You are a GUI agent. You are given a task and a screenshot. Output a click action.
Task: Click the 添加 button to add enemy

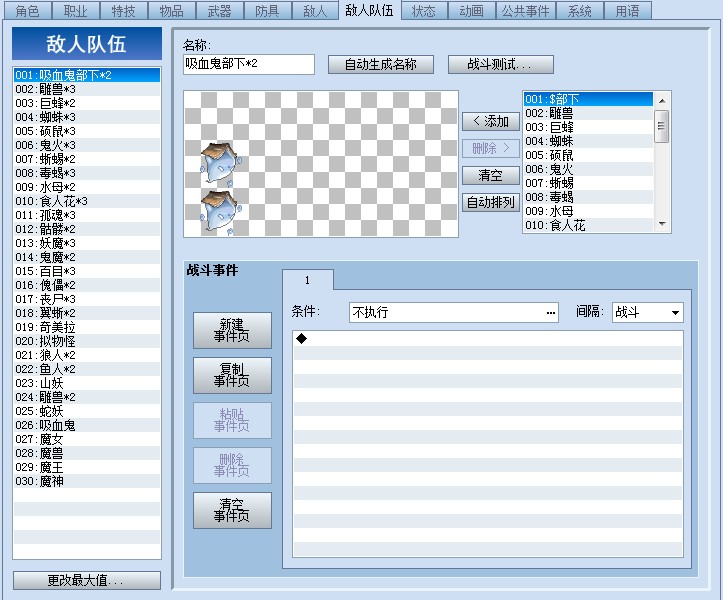point(491,122)
